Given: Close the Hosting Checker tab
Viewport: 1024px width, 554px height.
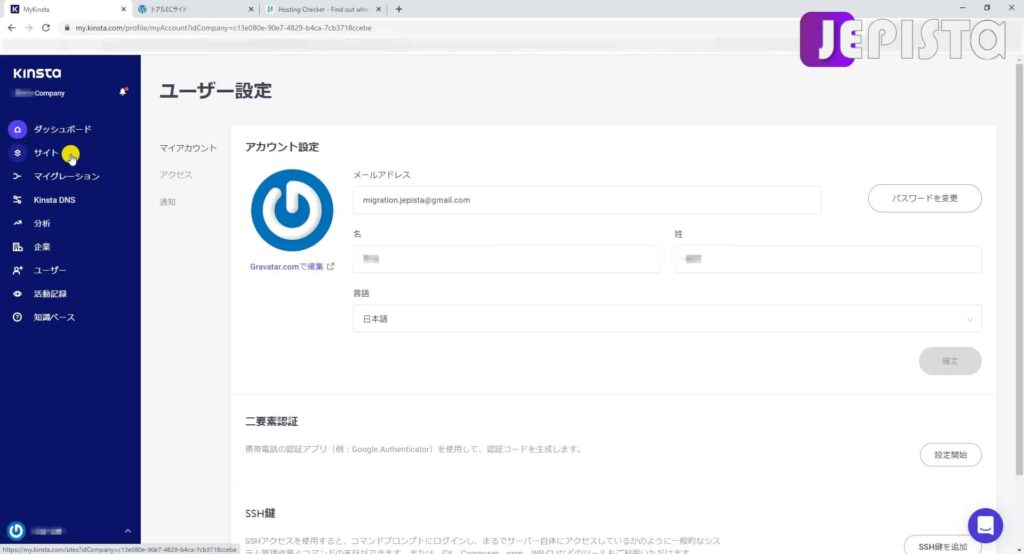Looking at the screenshot, I should 378,9.
